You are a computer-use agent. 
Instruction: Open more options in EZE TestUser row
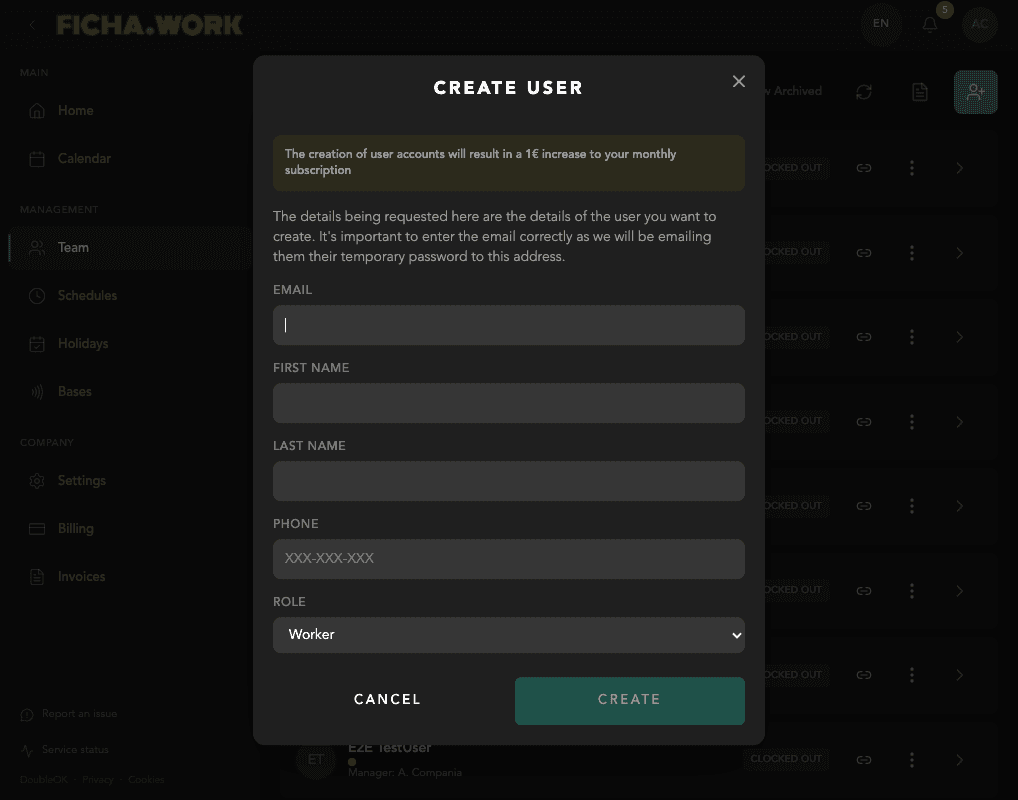[x=912, y=760]
